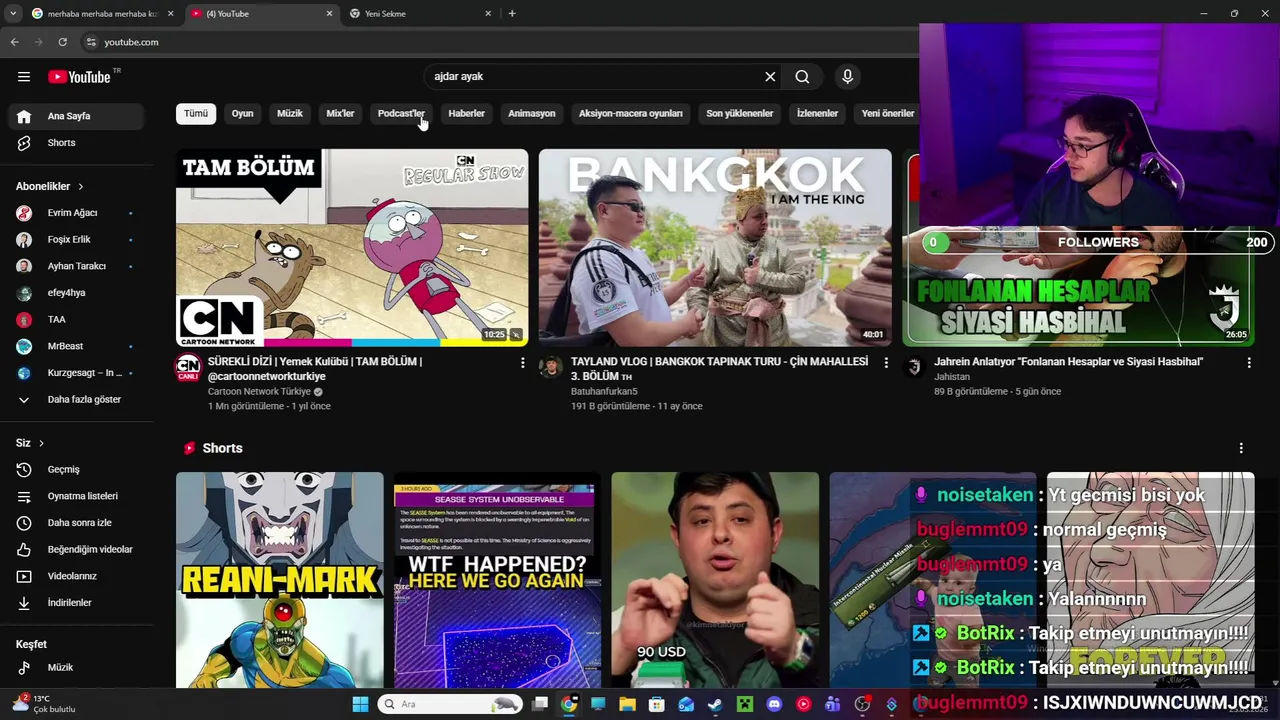Viewport: 1280px width, 720px height.
Task: Click the YouTube logo
Action: coord(79,77)
